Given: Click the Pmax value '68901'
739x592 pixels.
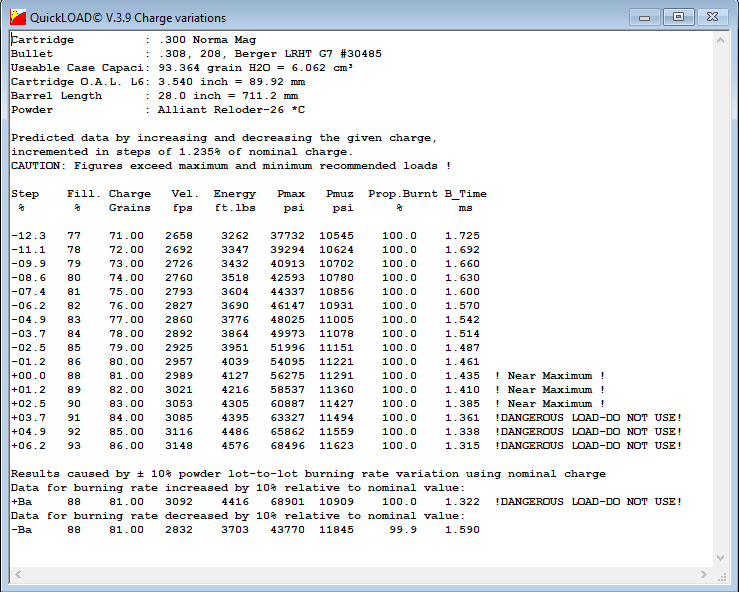Looking at the screenshot, I should pos(287,502).
